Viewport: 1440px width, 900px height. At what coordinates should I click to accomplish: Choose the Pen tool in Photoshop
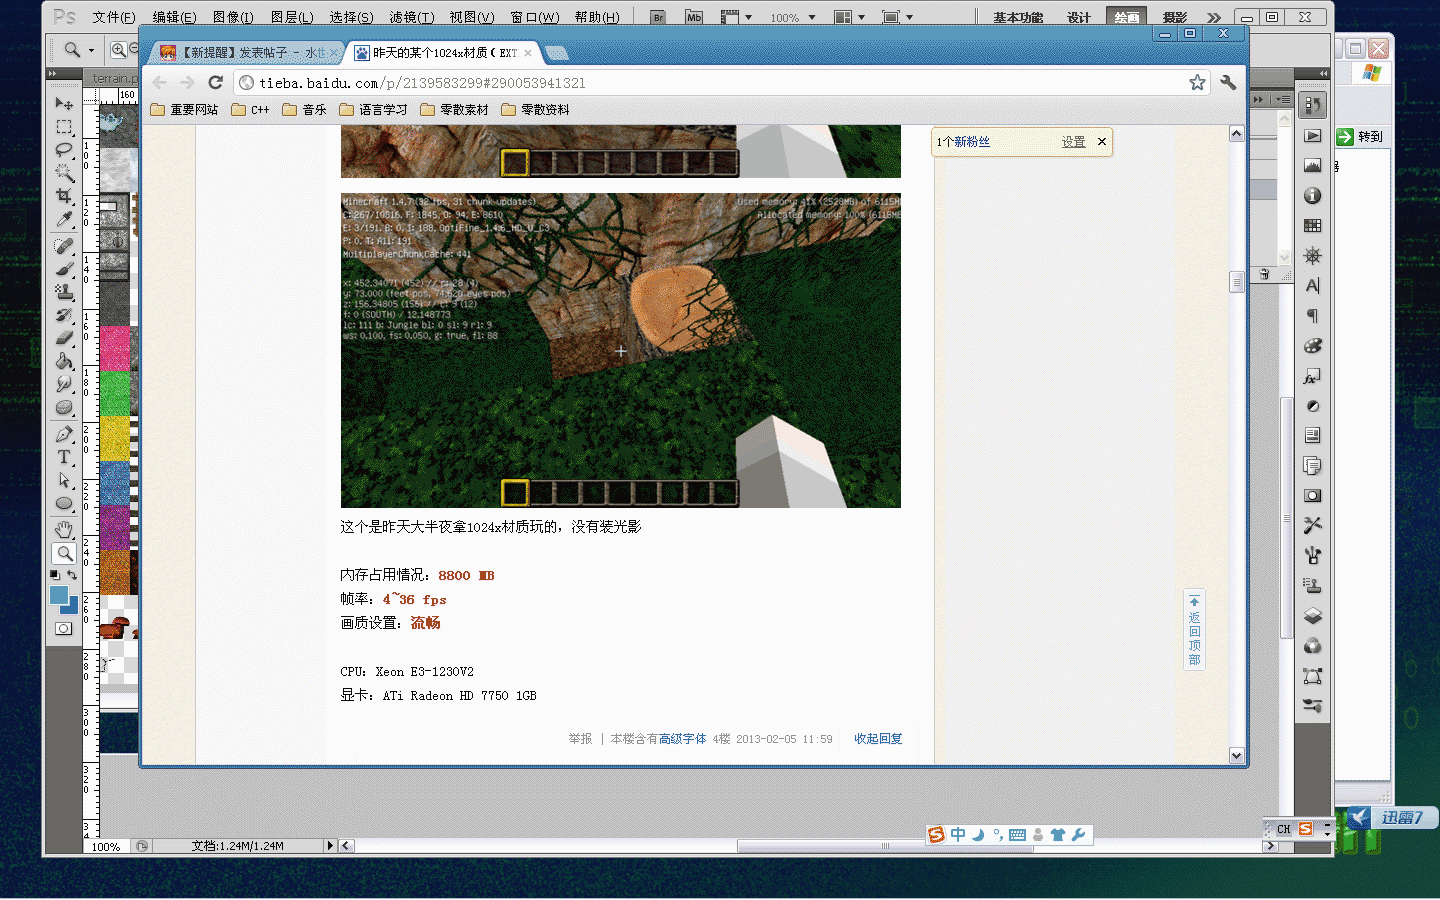click(x=64, y=434)
